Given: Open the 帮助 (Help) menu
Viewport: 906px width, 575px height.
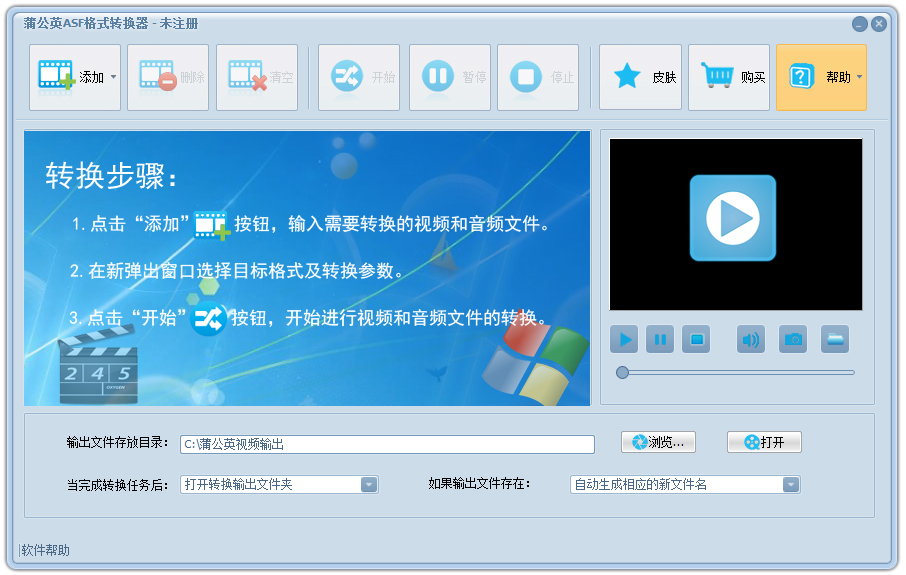Looking at the screenshot, I should point(820,77).
